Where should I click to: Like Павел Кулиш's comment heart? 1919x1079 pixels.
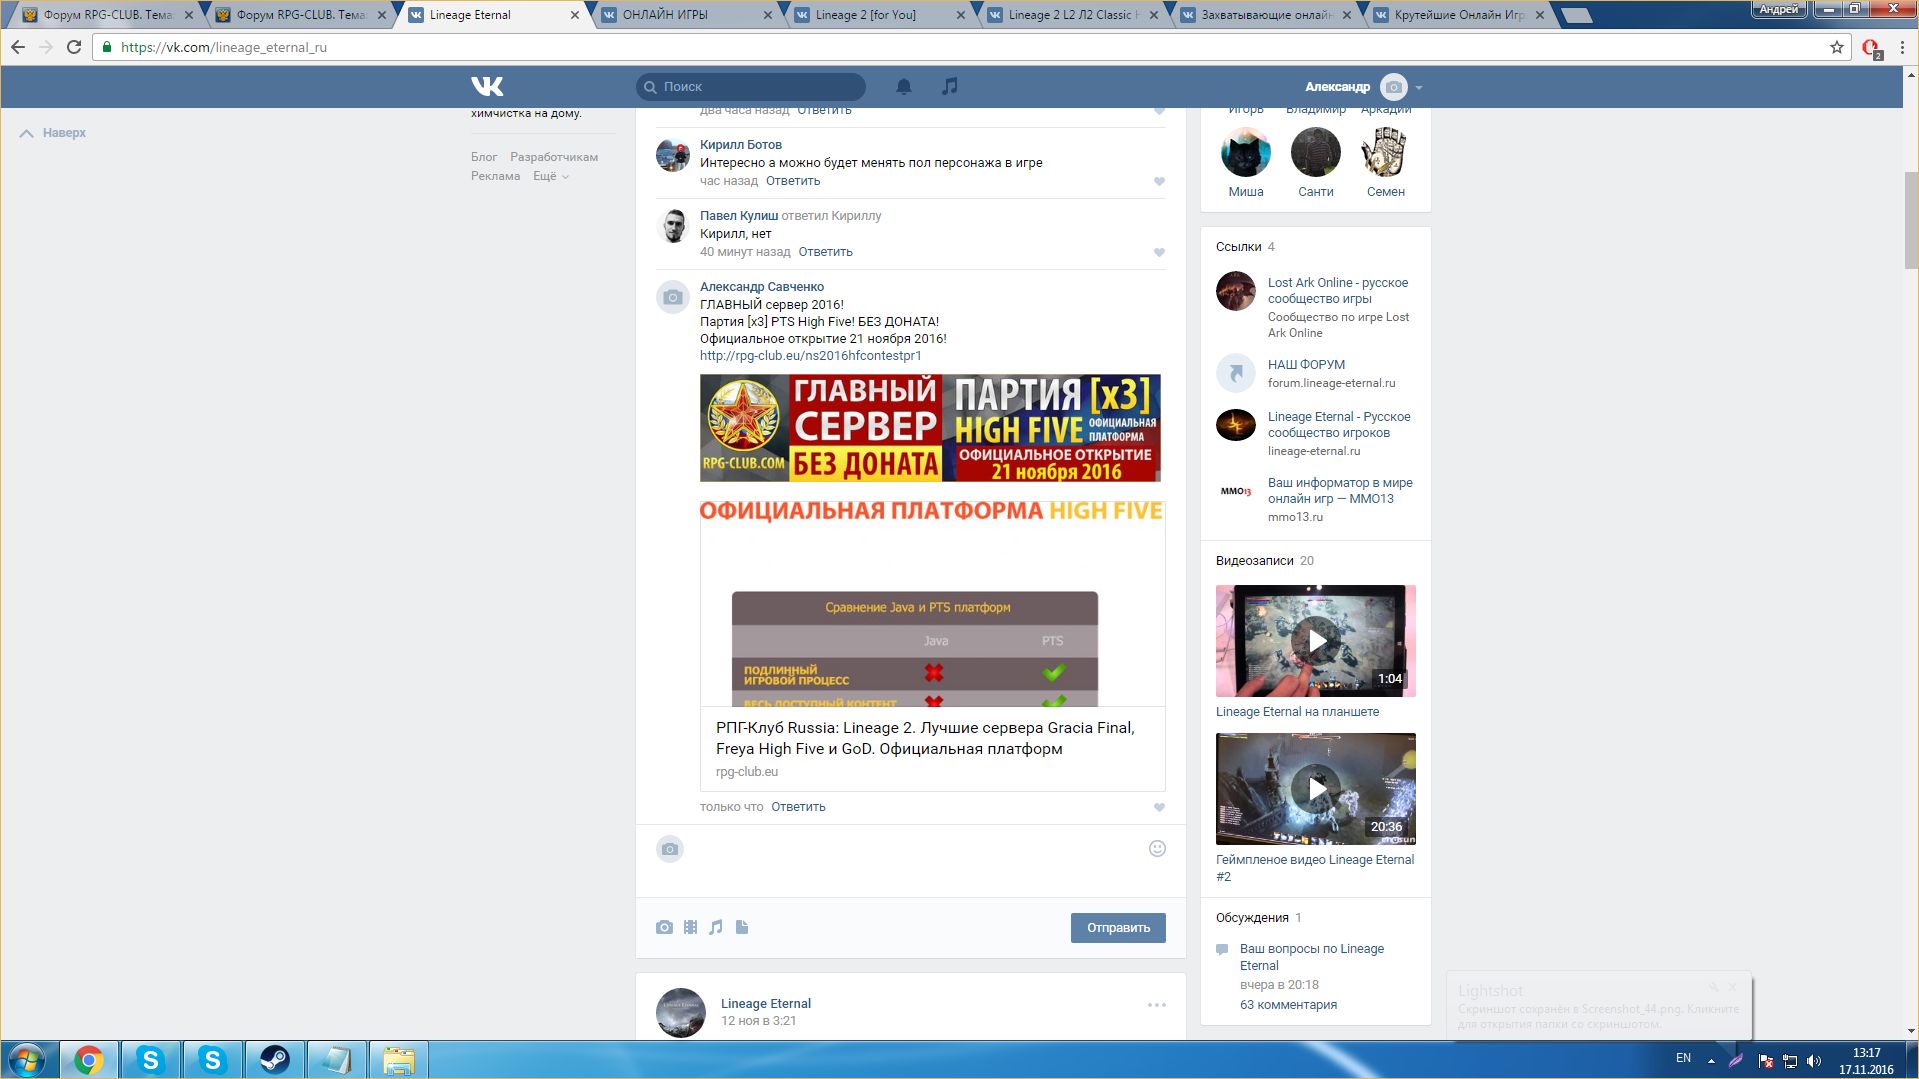[x=1159, y=252]
